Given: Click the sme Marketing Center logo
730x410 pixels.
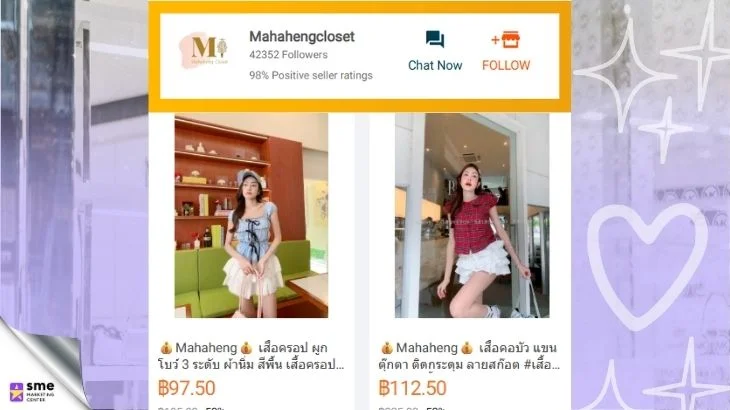Looking at the screenshot, I should [x=32, y=392].
